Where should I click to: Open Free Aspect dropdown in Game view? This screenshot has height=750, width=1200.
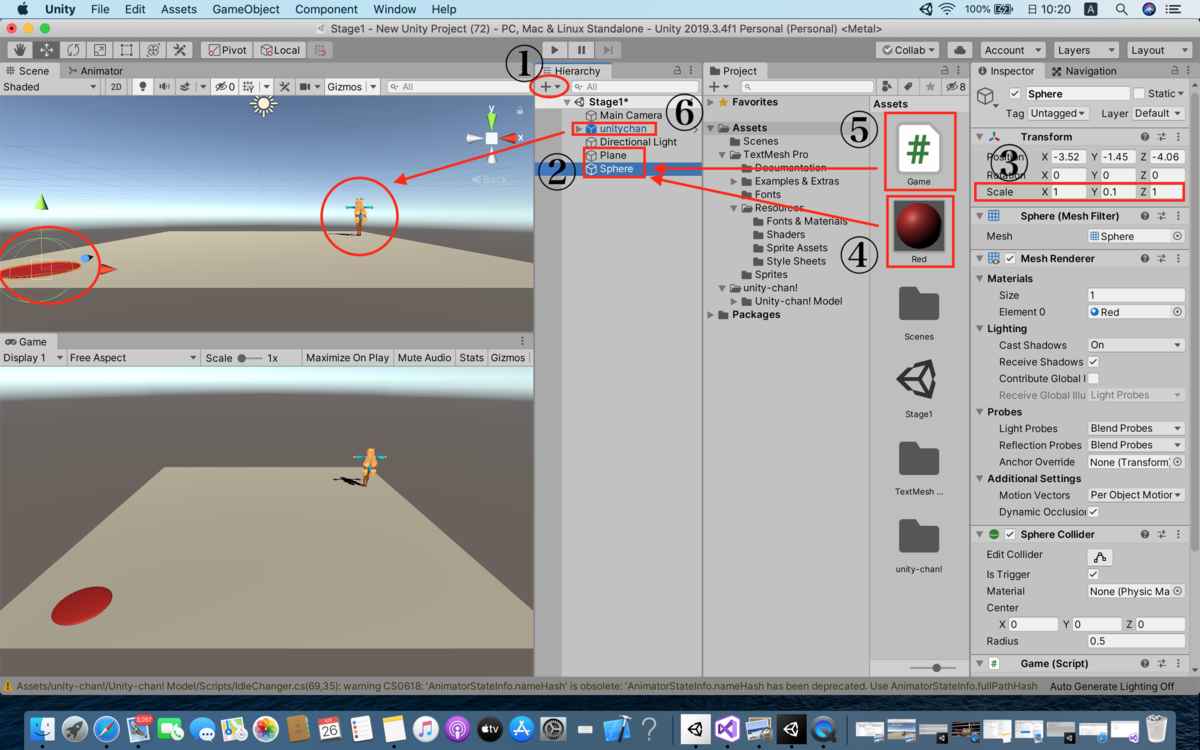click(133, 358)
